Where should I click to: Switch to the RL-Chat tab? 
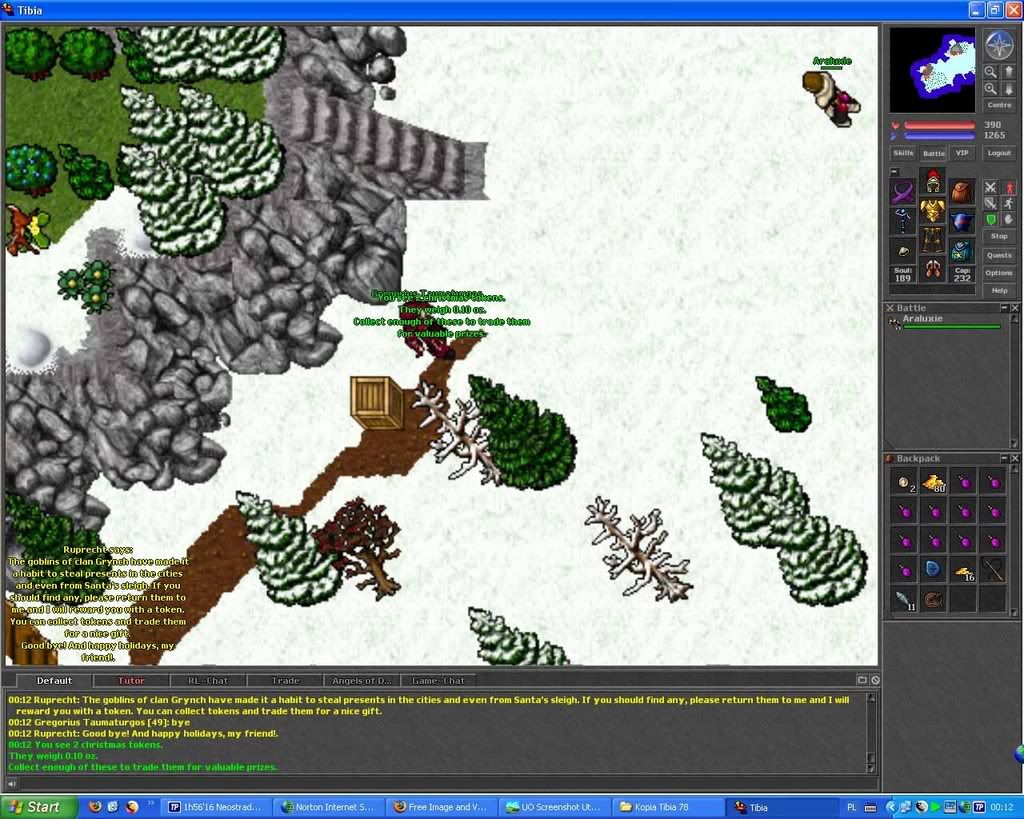point(208,681)
